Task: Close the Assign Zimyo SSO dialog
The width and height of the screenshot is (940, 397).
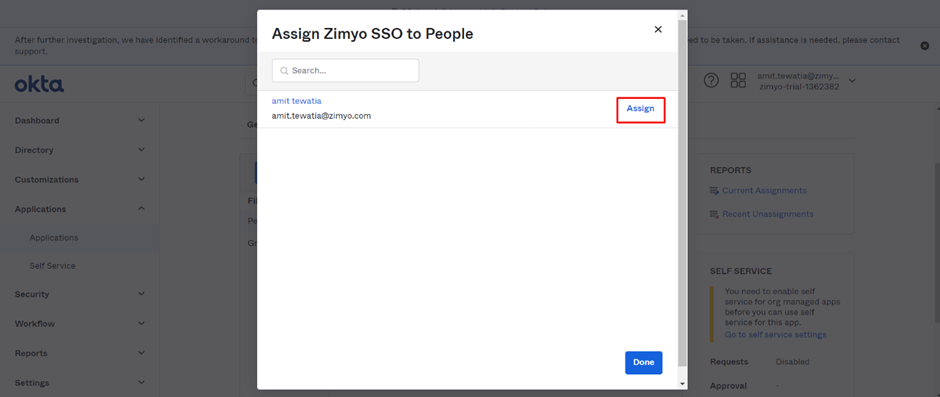Action: [658, 29]
